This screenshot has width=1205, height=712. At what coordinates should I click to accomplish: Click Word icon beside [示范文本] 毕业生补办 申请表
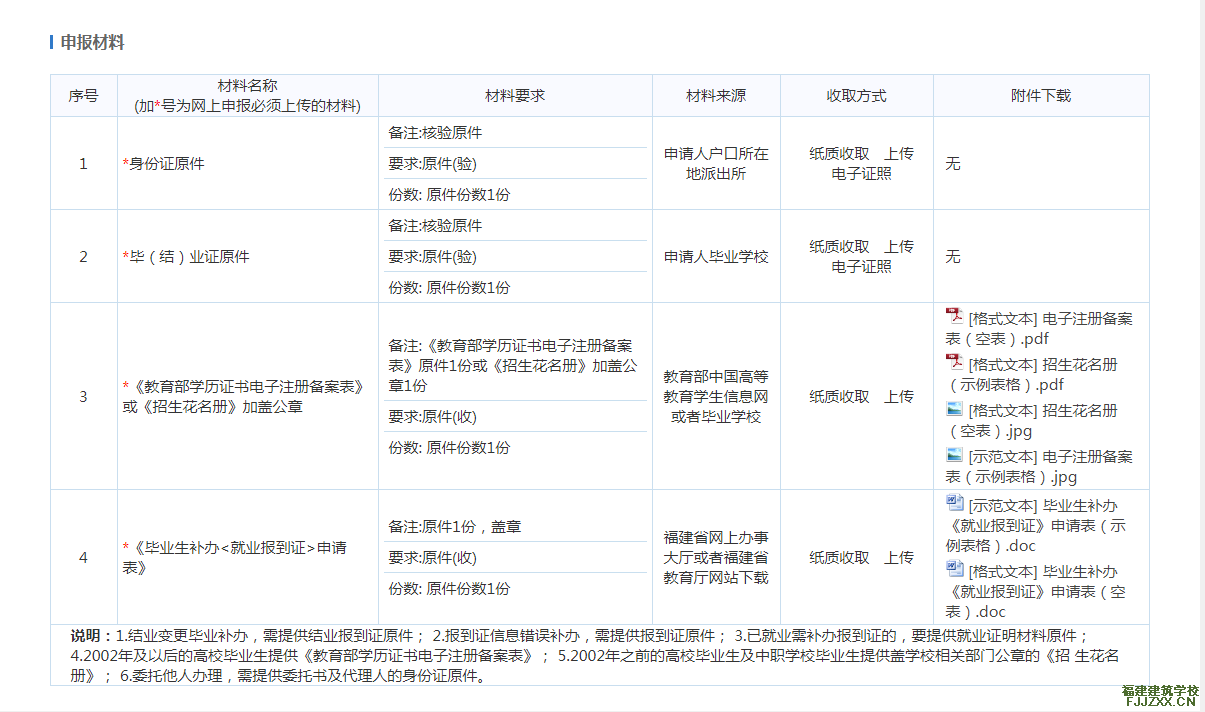coord(955,503)
